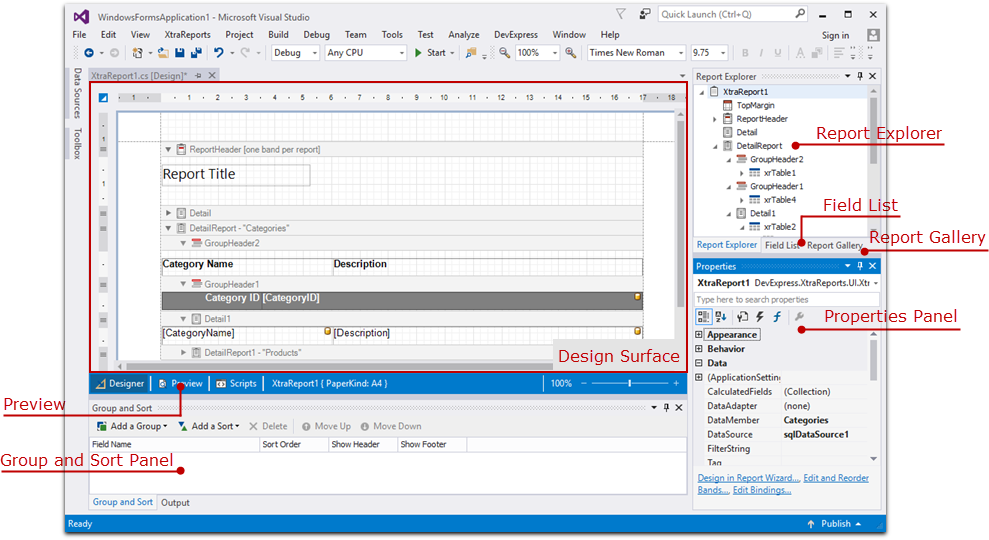Collapse the ReportHeader band
The height and width of the screenshot is (540, 989).
(168, 150)
